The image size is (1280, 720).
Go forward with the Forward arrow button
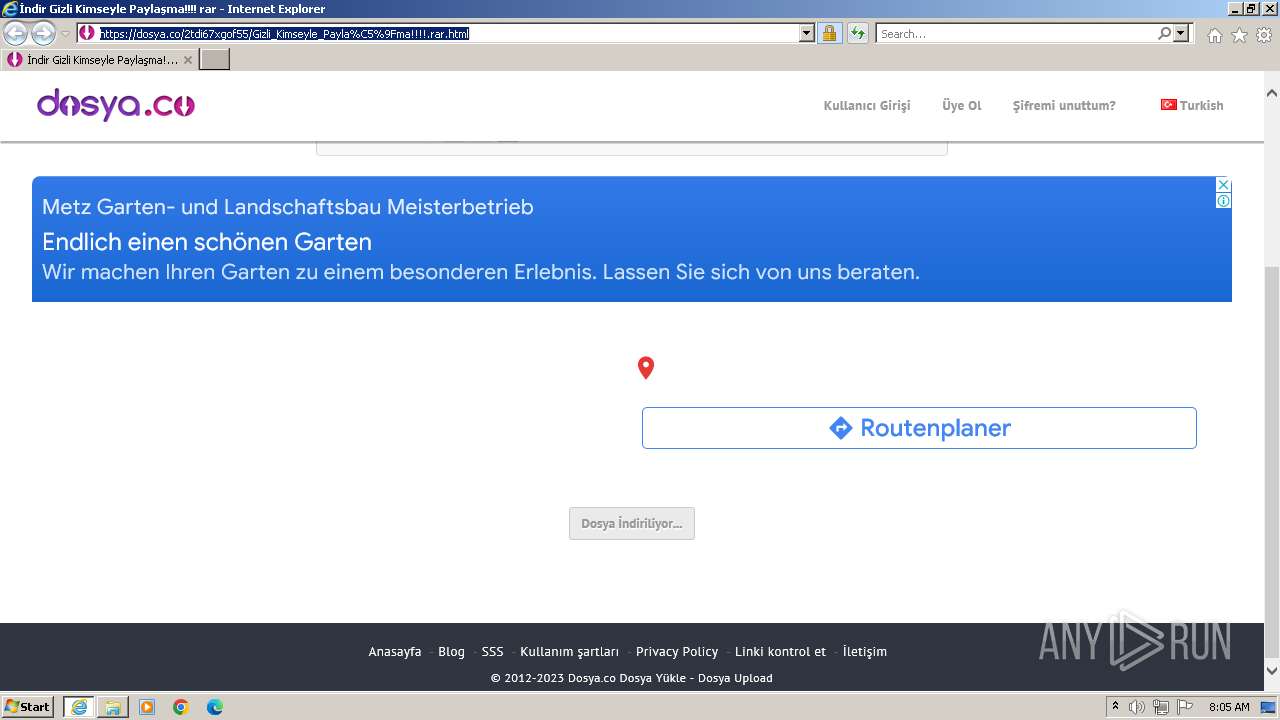point(43,34)
